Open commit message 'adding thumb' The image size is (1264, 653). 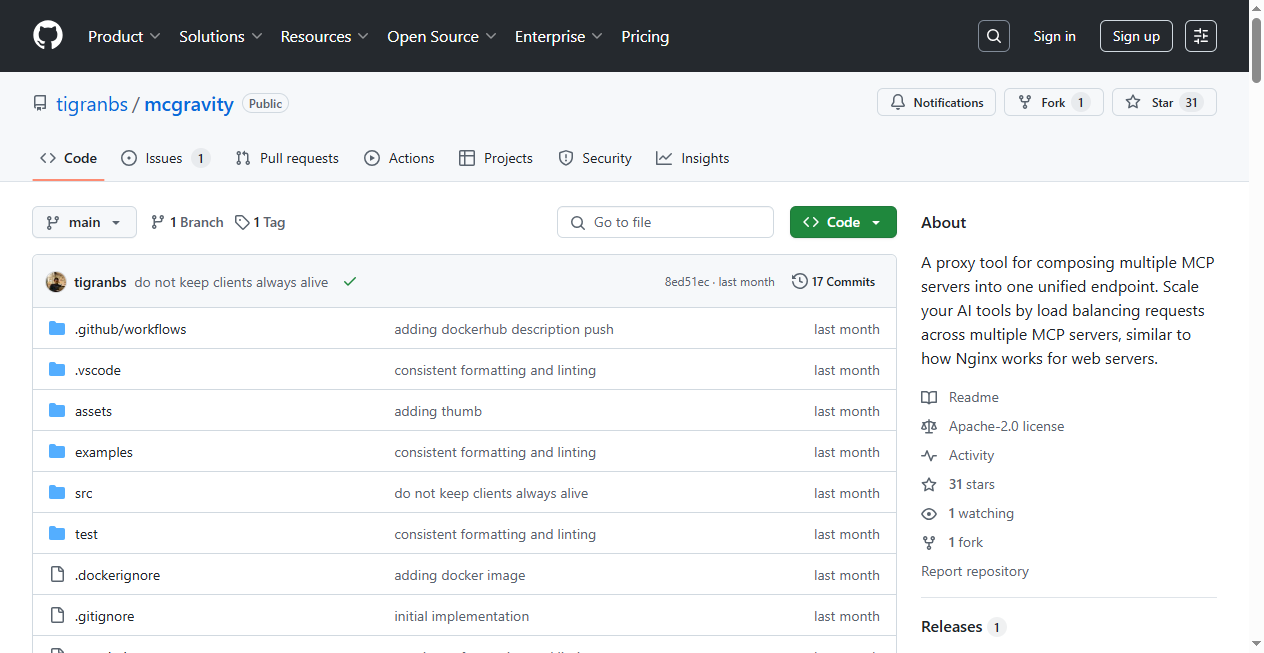pos(438,411)
